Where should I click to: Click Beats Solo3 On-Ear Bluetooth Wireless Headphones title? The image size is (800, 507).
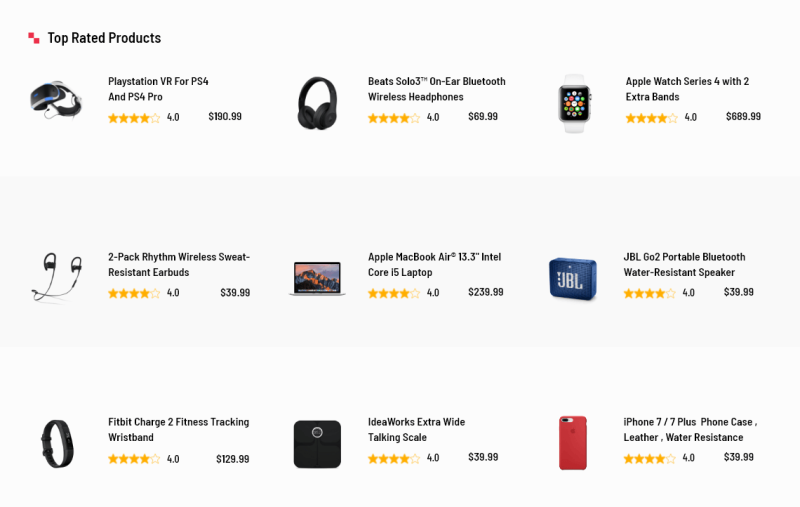click(436, 89)
